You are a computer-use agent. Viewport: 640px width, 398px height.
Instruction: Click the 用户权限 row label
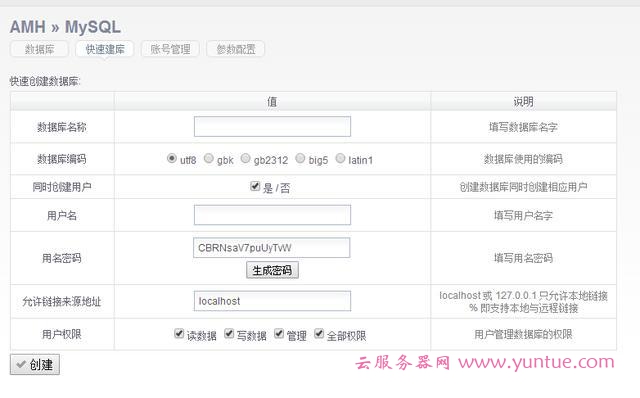tap(62, 334)
